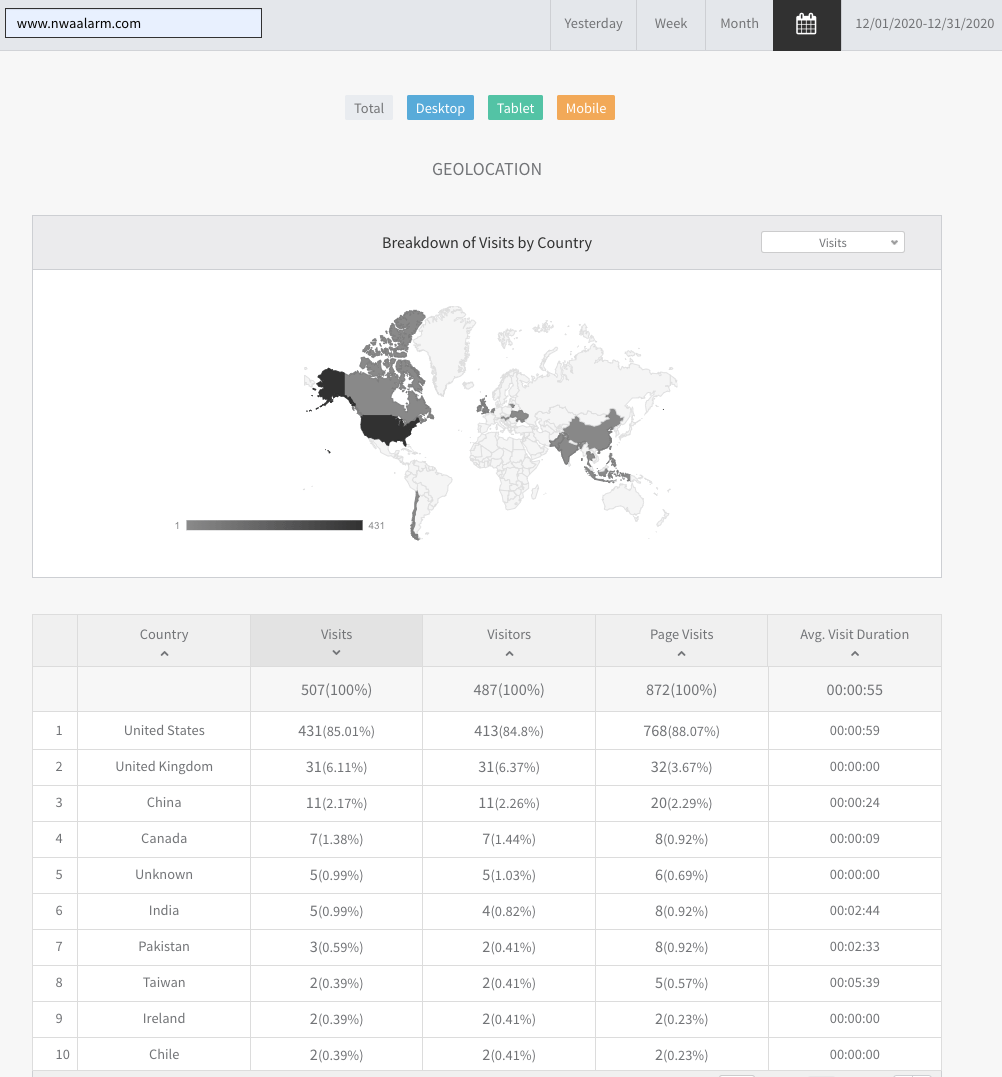The width and height of the screenshot is (1002, 1077).
Task: Select the Chile country cell
Action: pos(164,1054)
